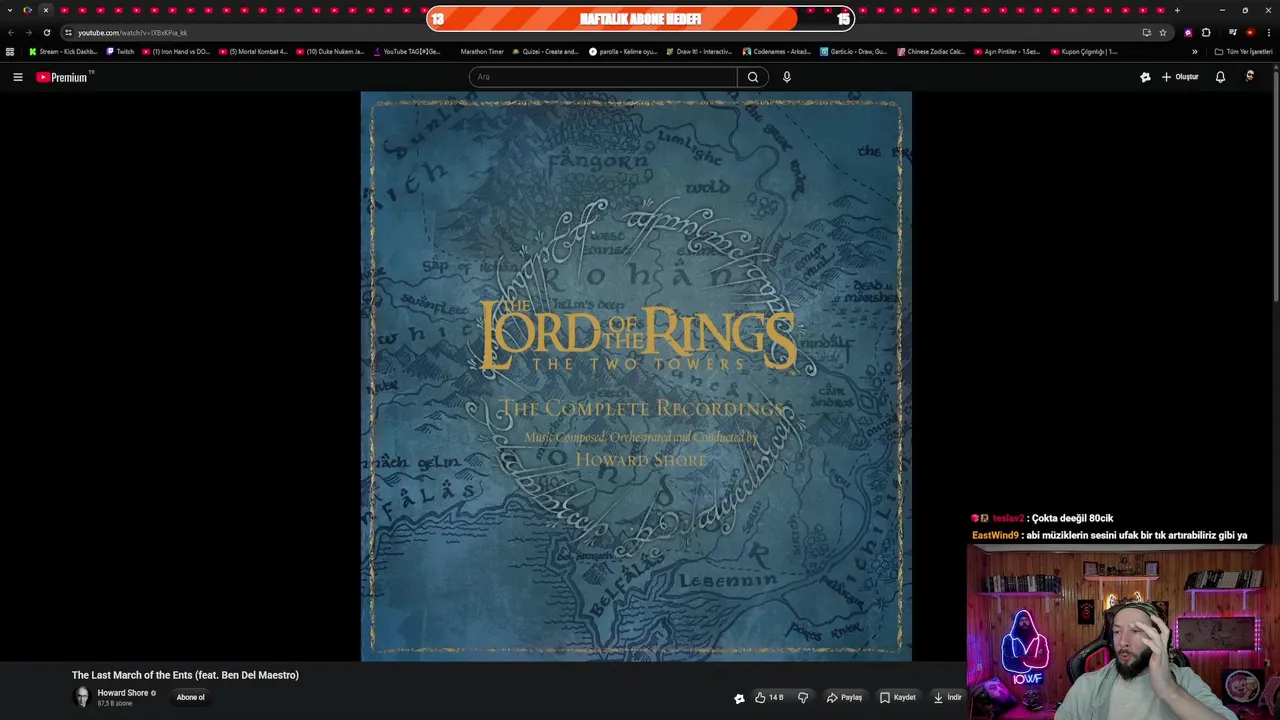Image resolution: width=1280 pixels, height=720 pixels.
Task: Open the Draw It! - Interactive bookmark
Action: pos(699,51)
